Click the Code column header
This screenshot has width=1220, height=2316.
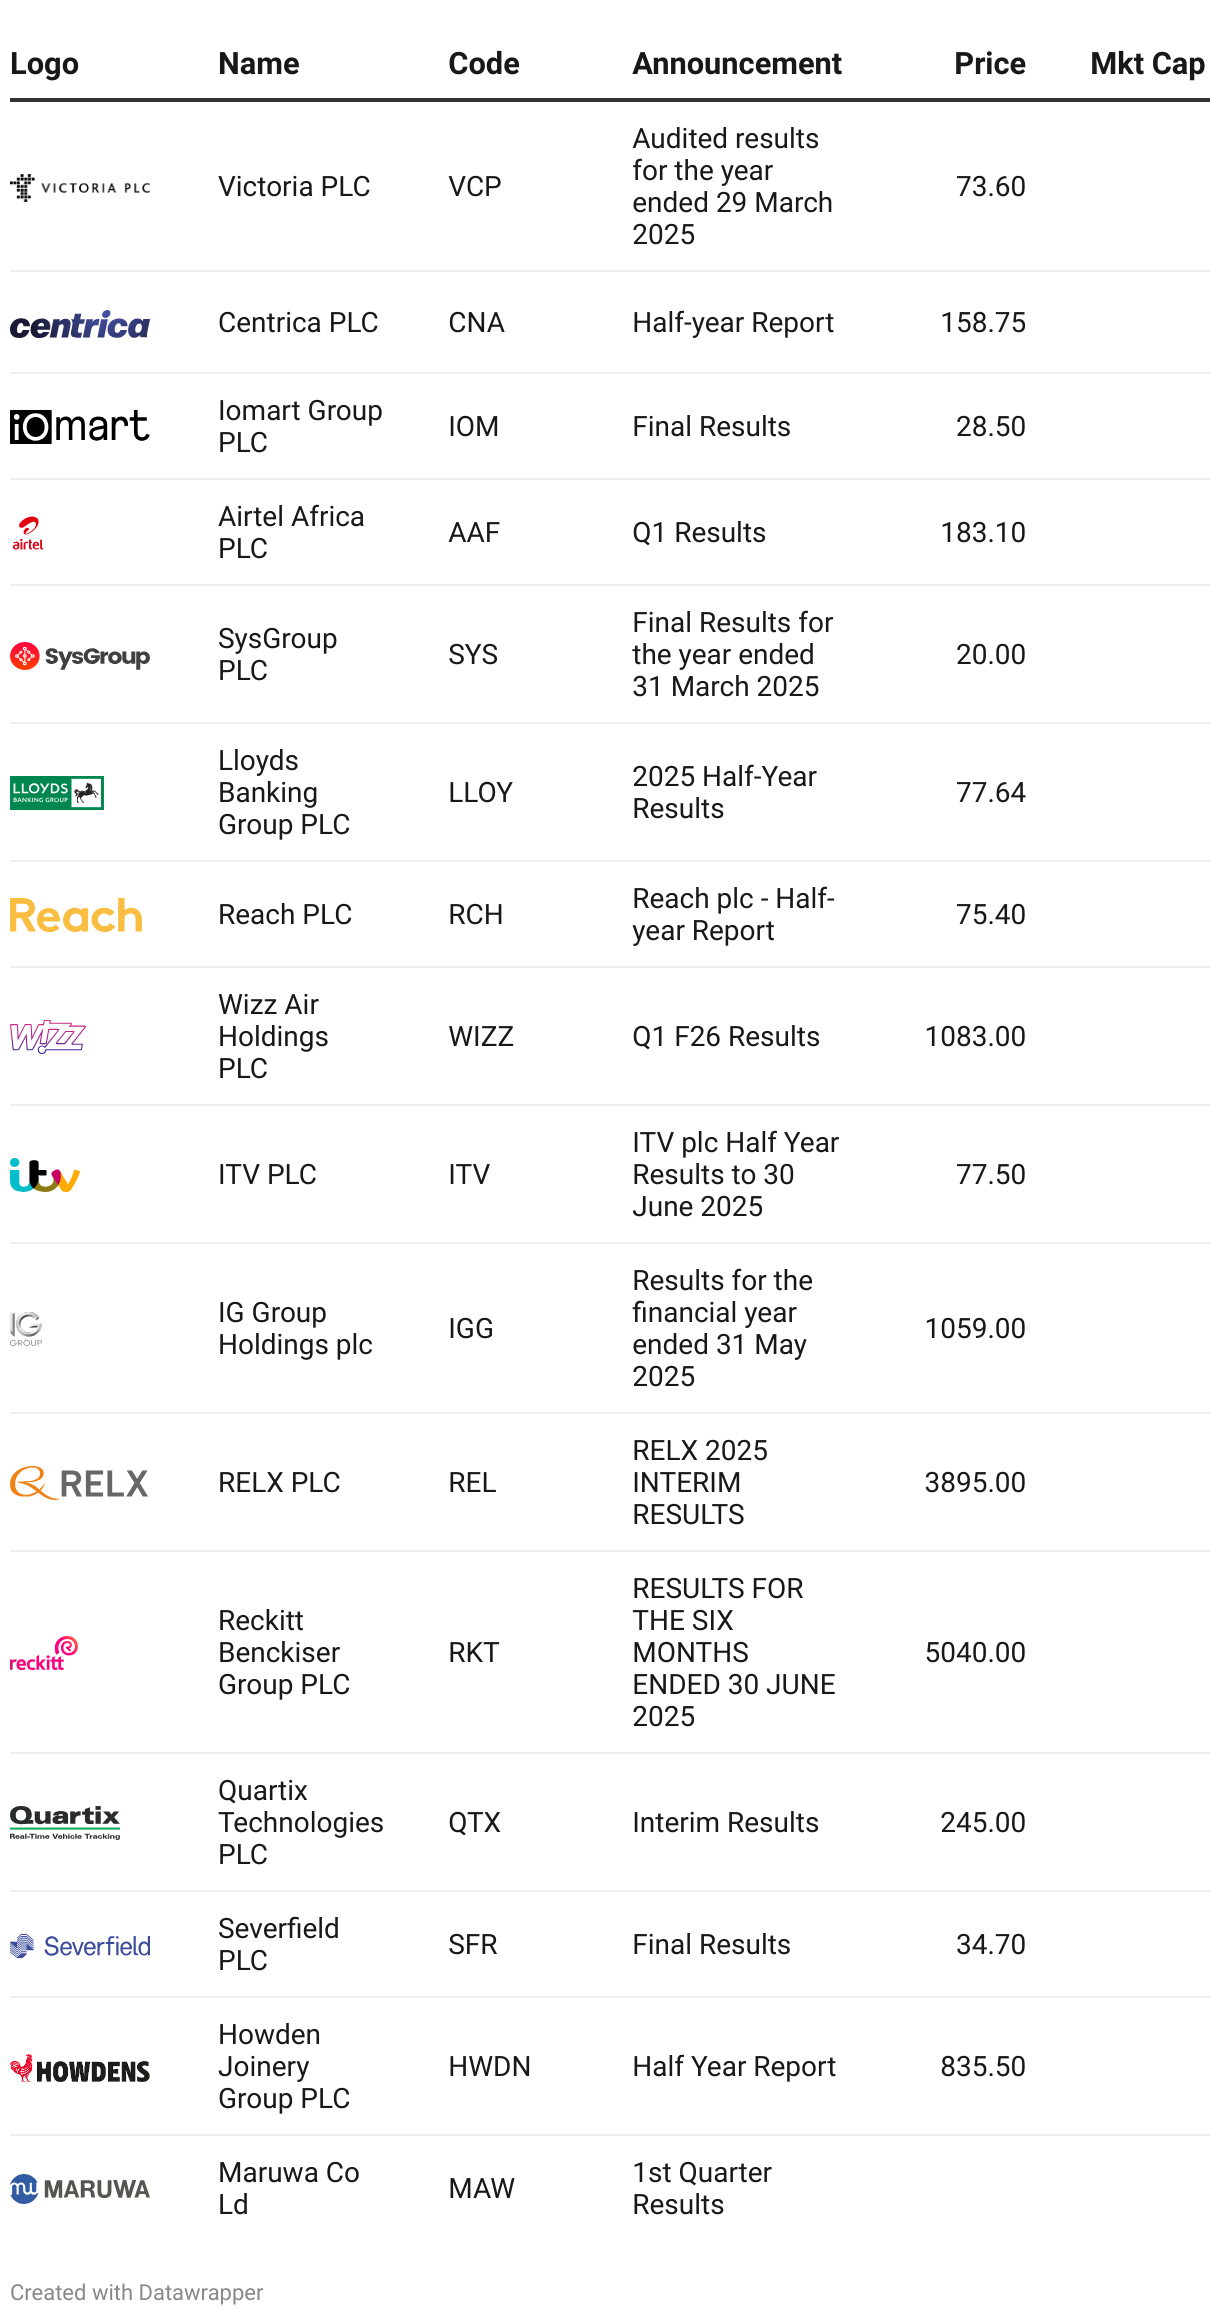click(x=484, y=64)
